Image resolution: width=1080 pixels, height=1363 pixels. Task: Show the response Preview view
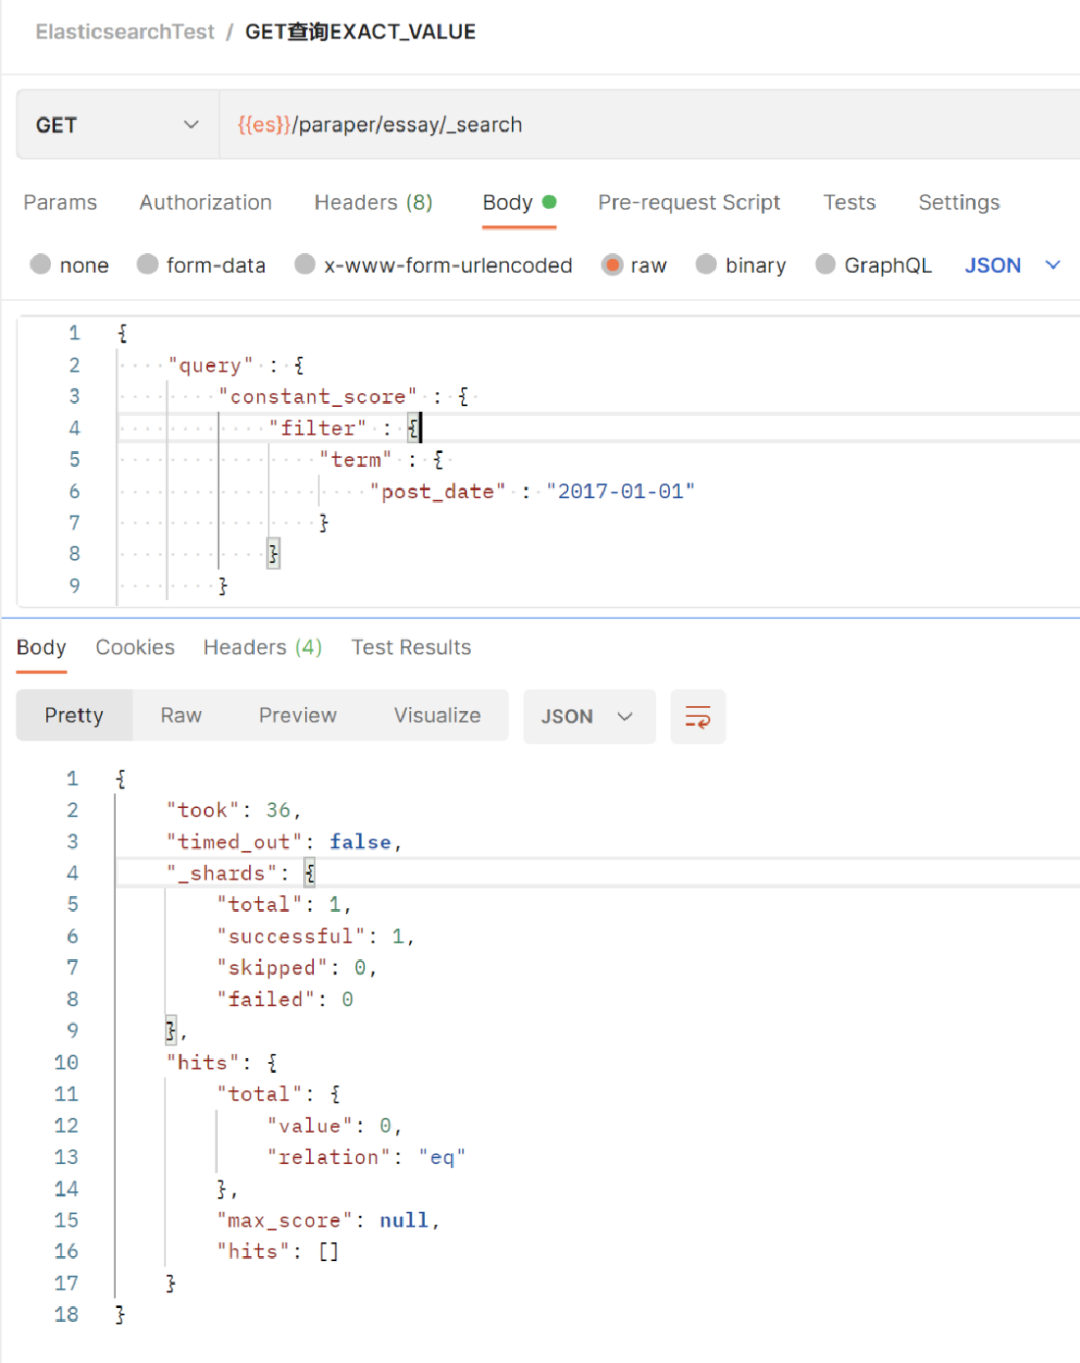pos(298,715)
